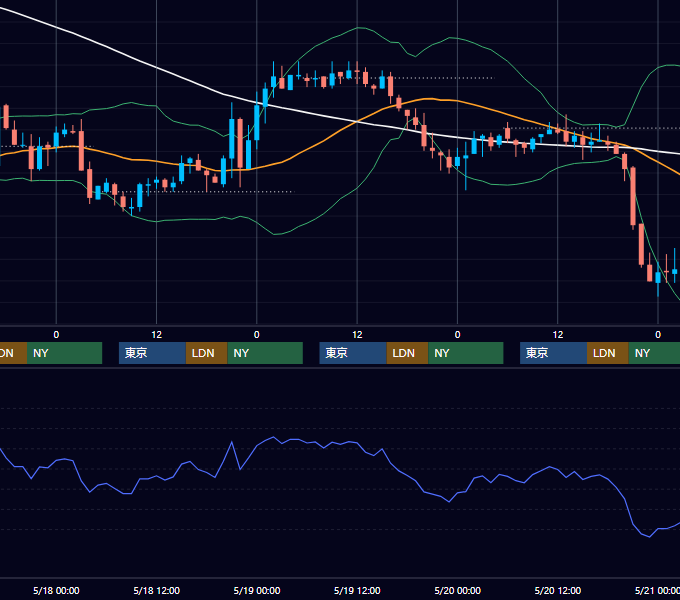Click the dotted level line near 5/20 12:00
The height and width of the screenshot is (600, 680).
point(594,128)
